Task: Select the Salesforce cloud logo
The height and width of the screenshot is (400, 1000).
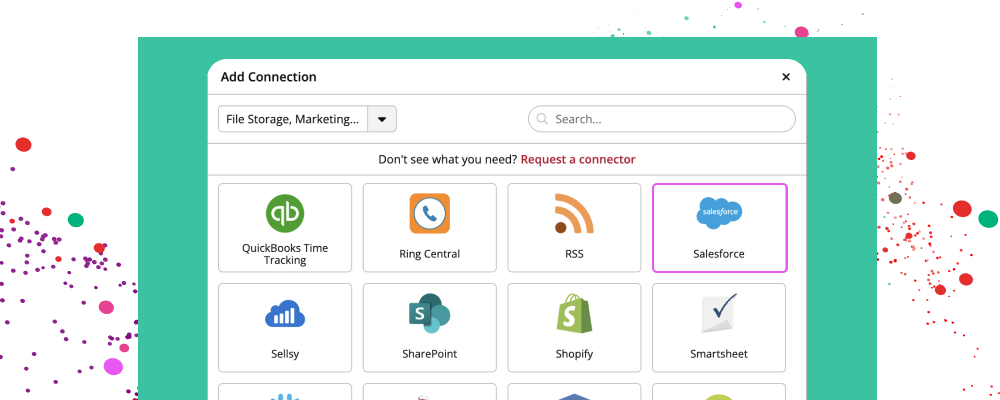Action: (719, 212)
